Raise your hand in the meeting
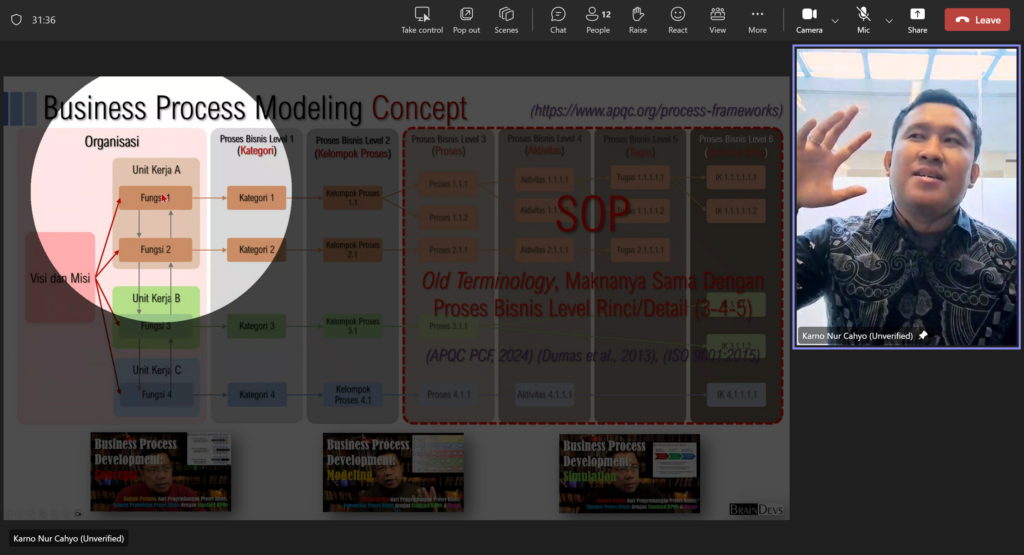The height and width of the screenshot is (555, 1024). (638, 19)
